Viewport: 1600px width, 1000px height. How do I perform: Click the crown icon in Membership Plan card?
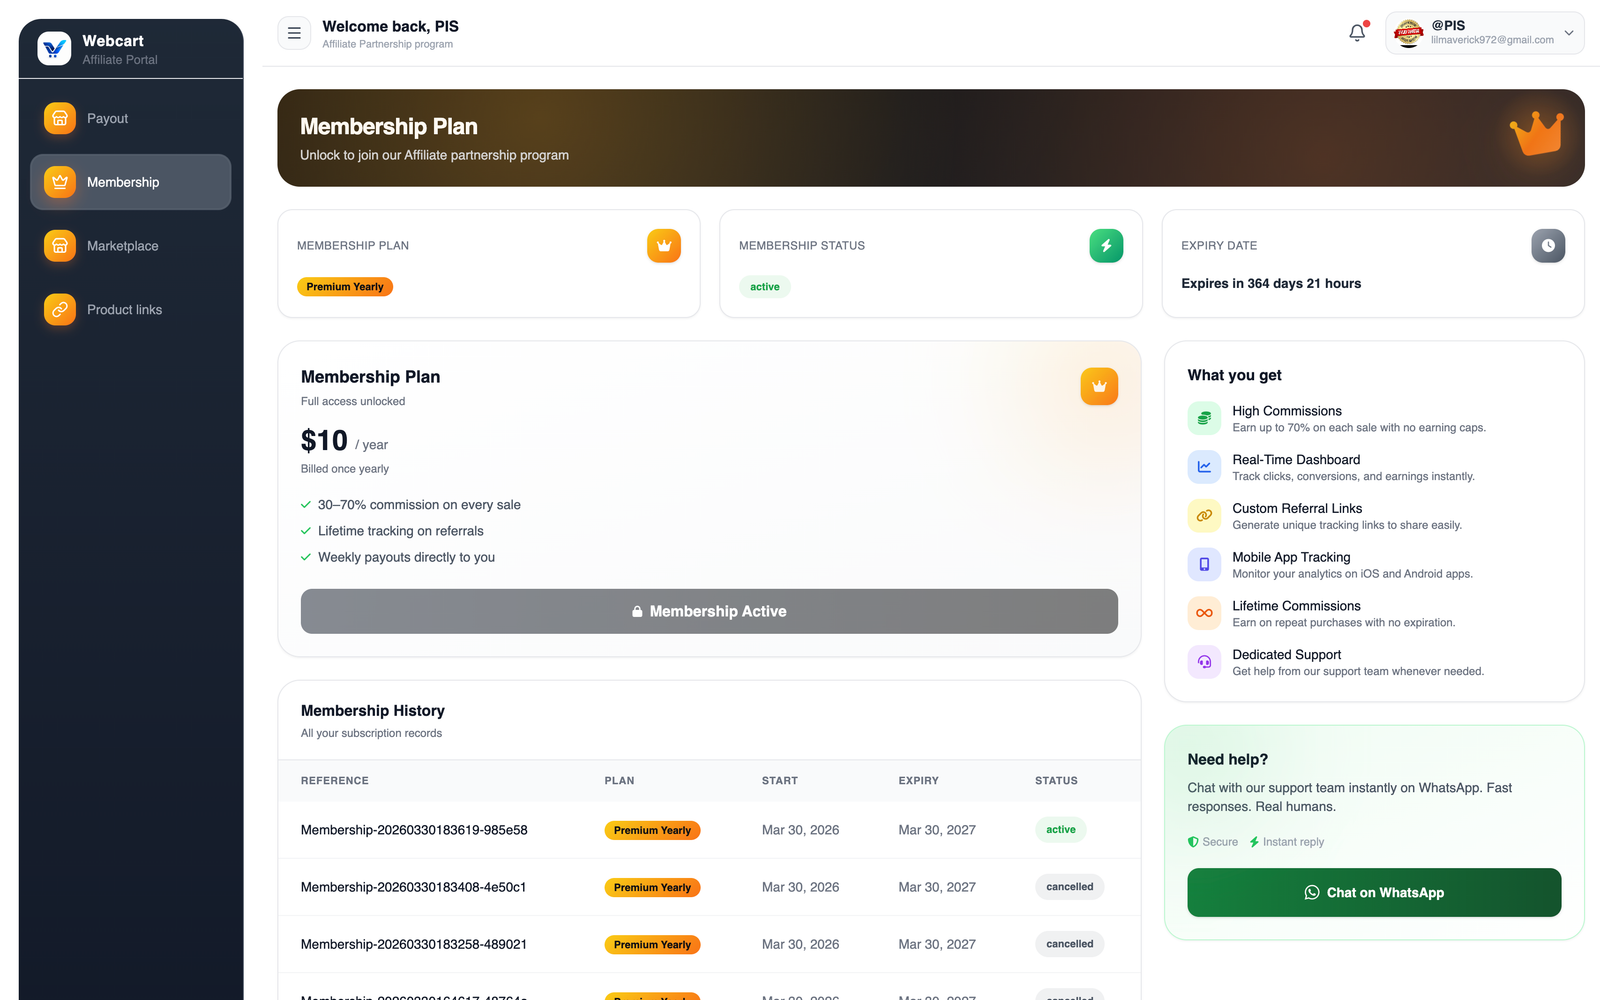[x=664, y=246]
